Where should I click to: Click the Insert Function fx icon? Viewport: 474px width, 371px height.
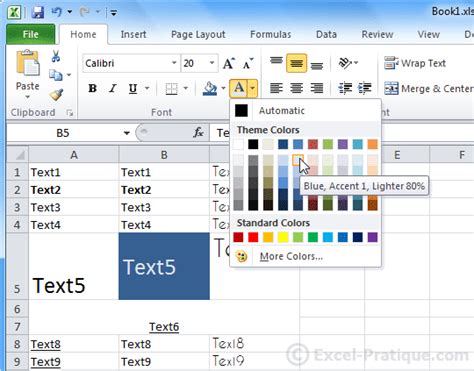click(198, 133)
